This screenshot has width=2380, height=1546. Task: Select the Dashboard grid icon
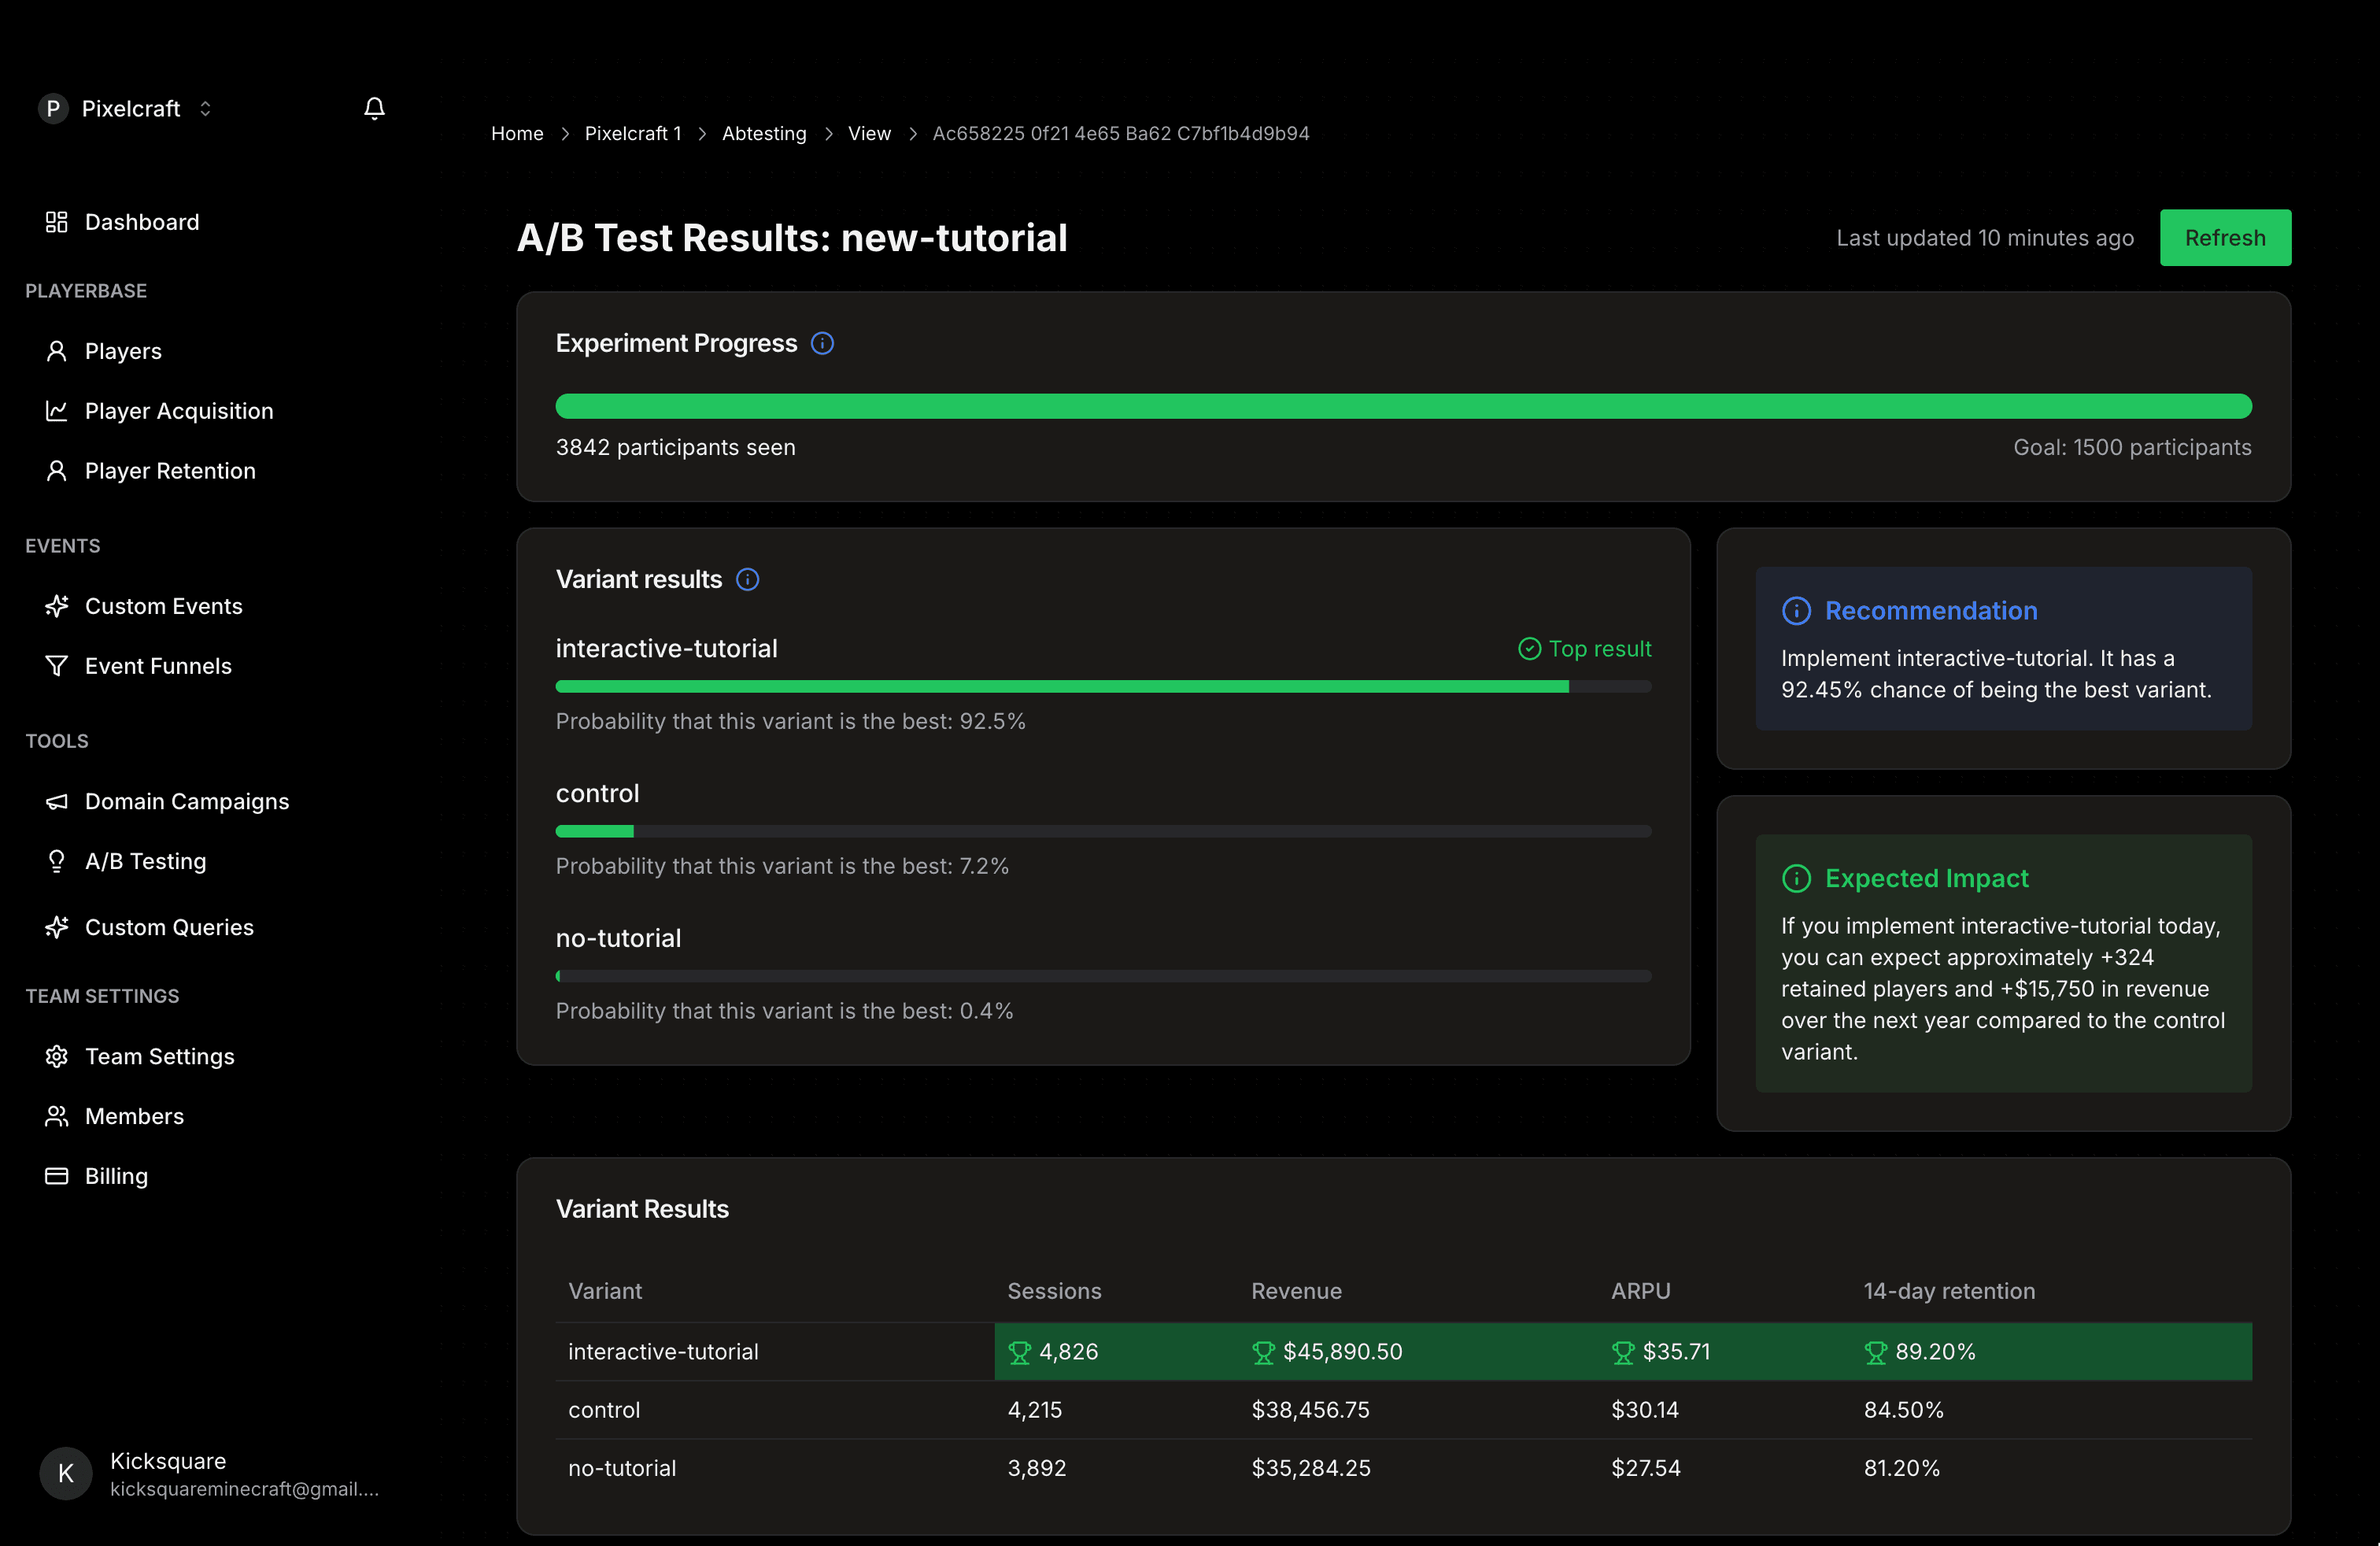(56, 222)
